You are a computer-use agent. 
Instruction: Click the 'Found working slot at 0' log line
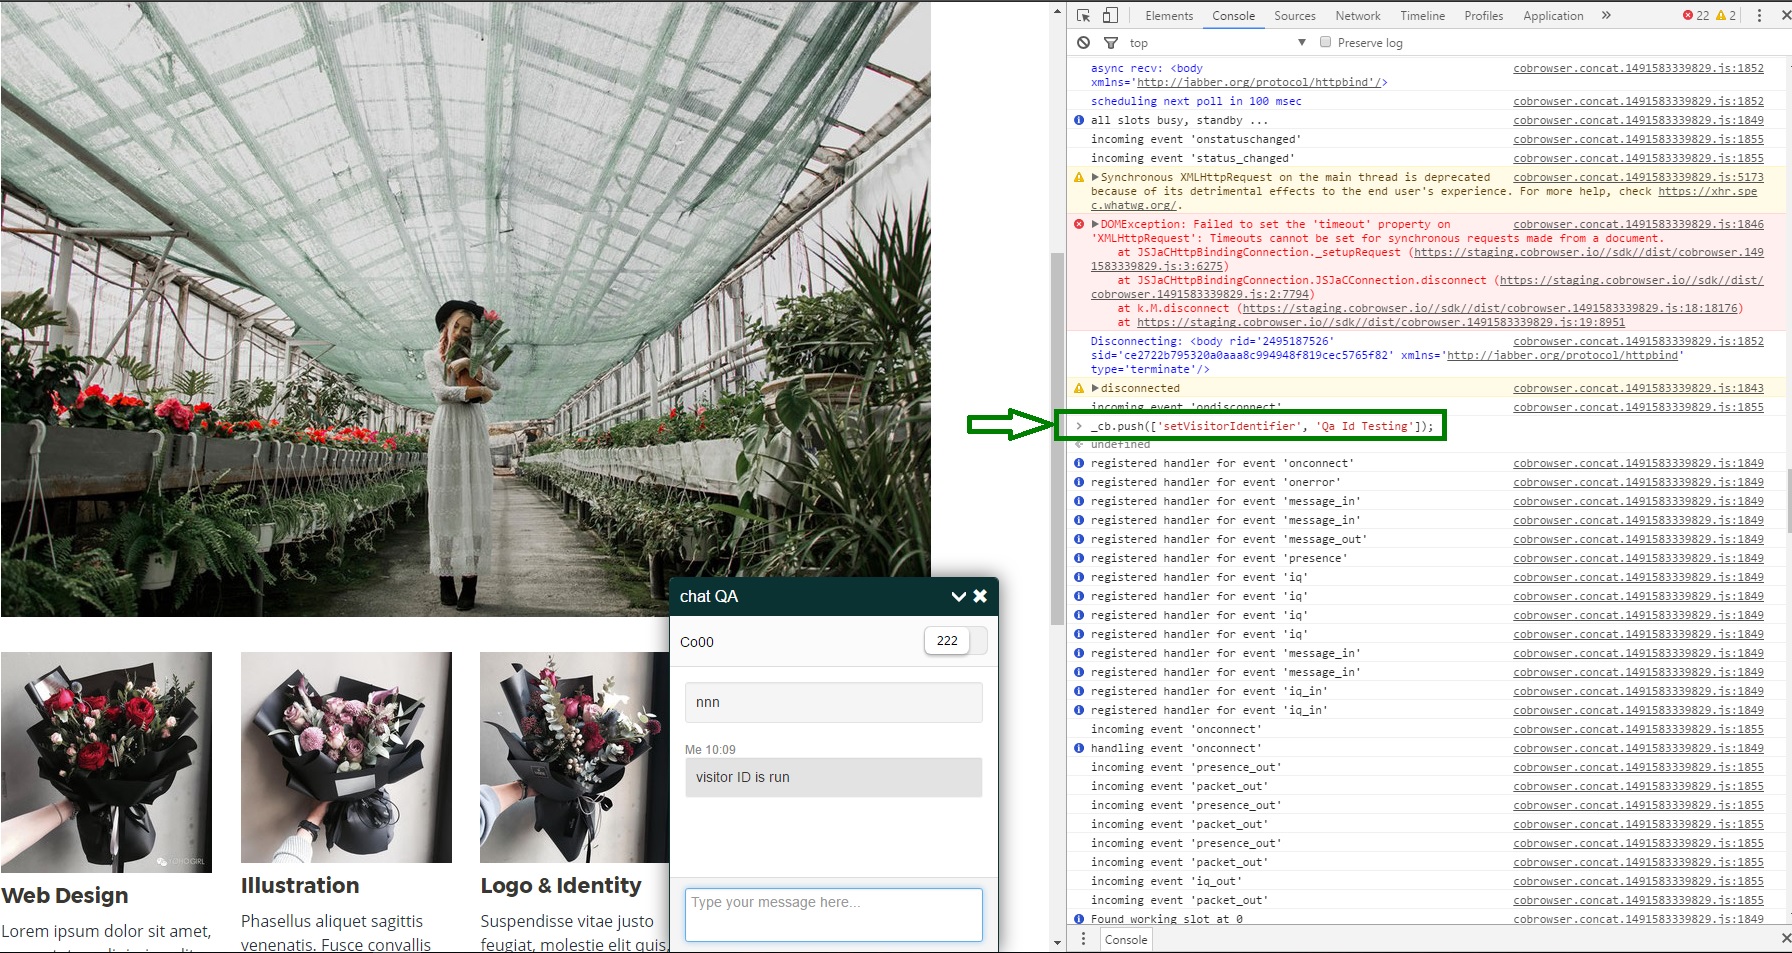pyautogui.click(x=1167, y=919)
